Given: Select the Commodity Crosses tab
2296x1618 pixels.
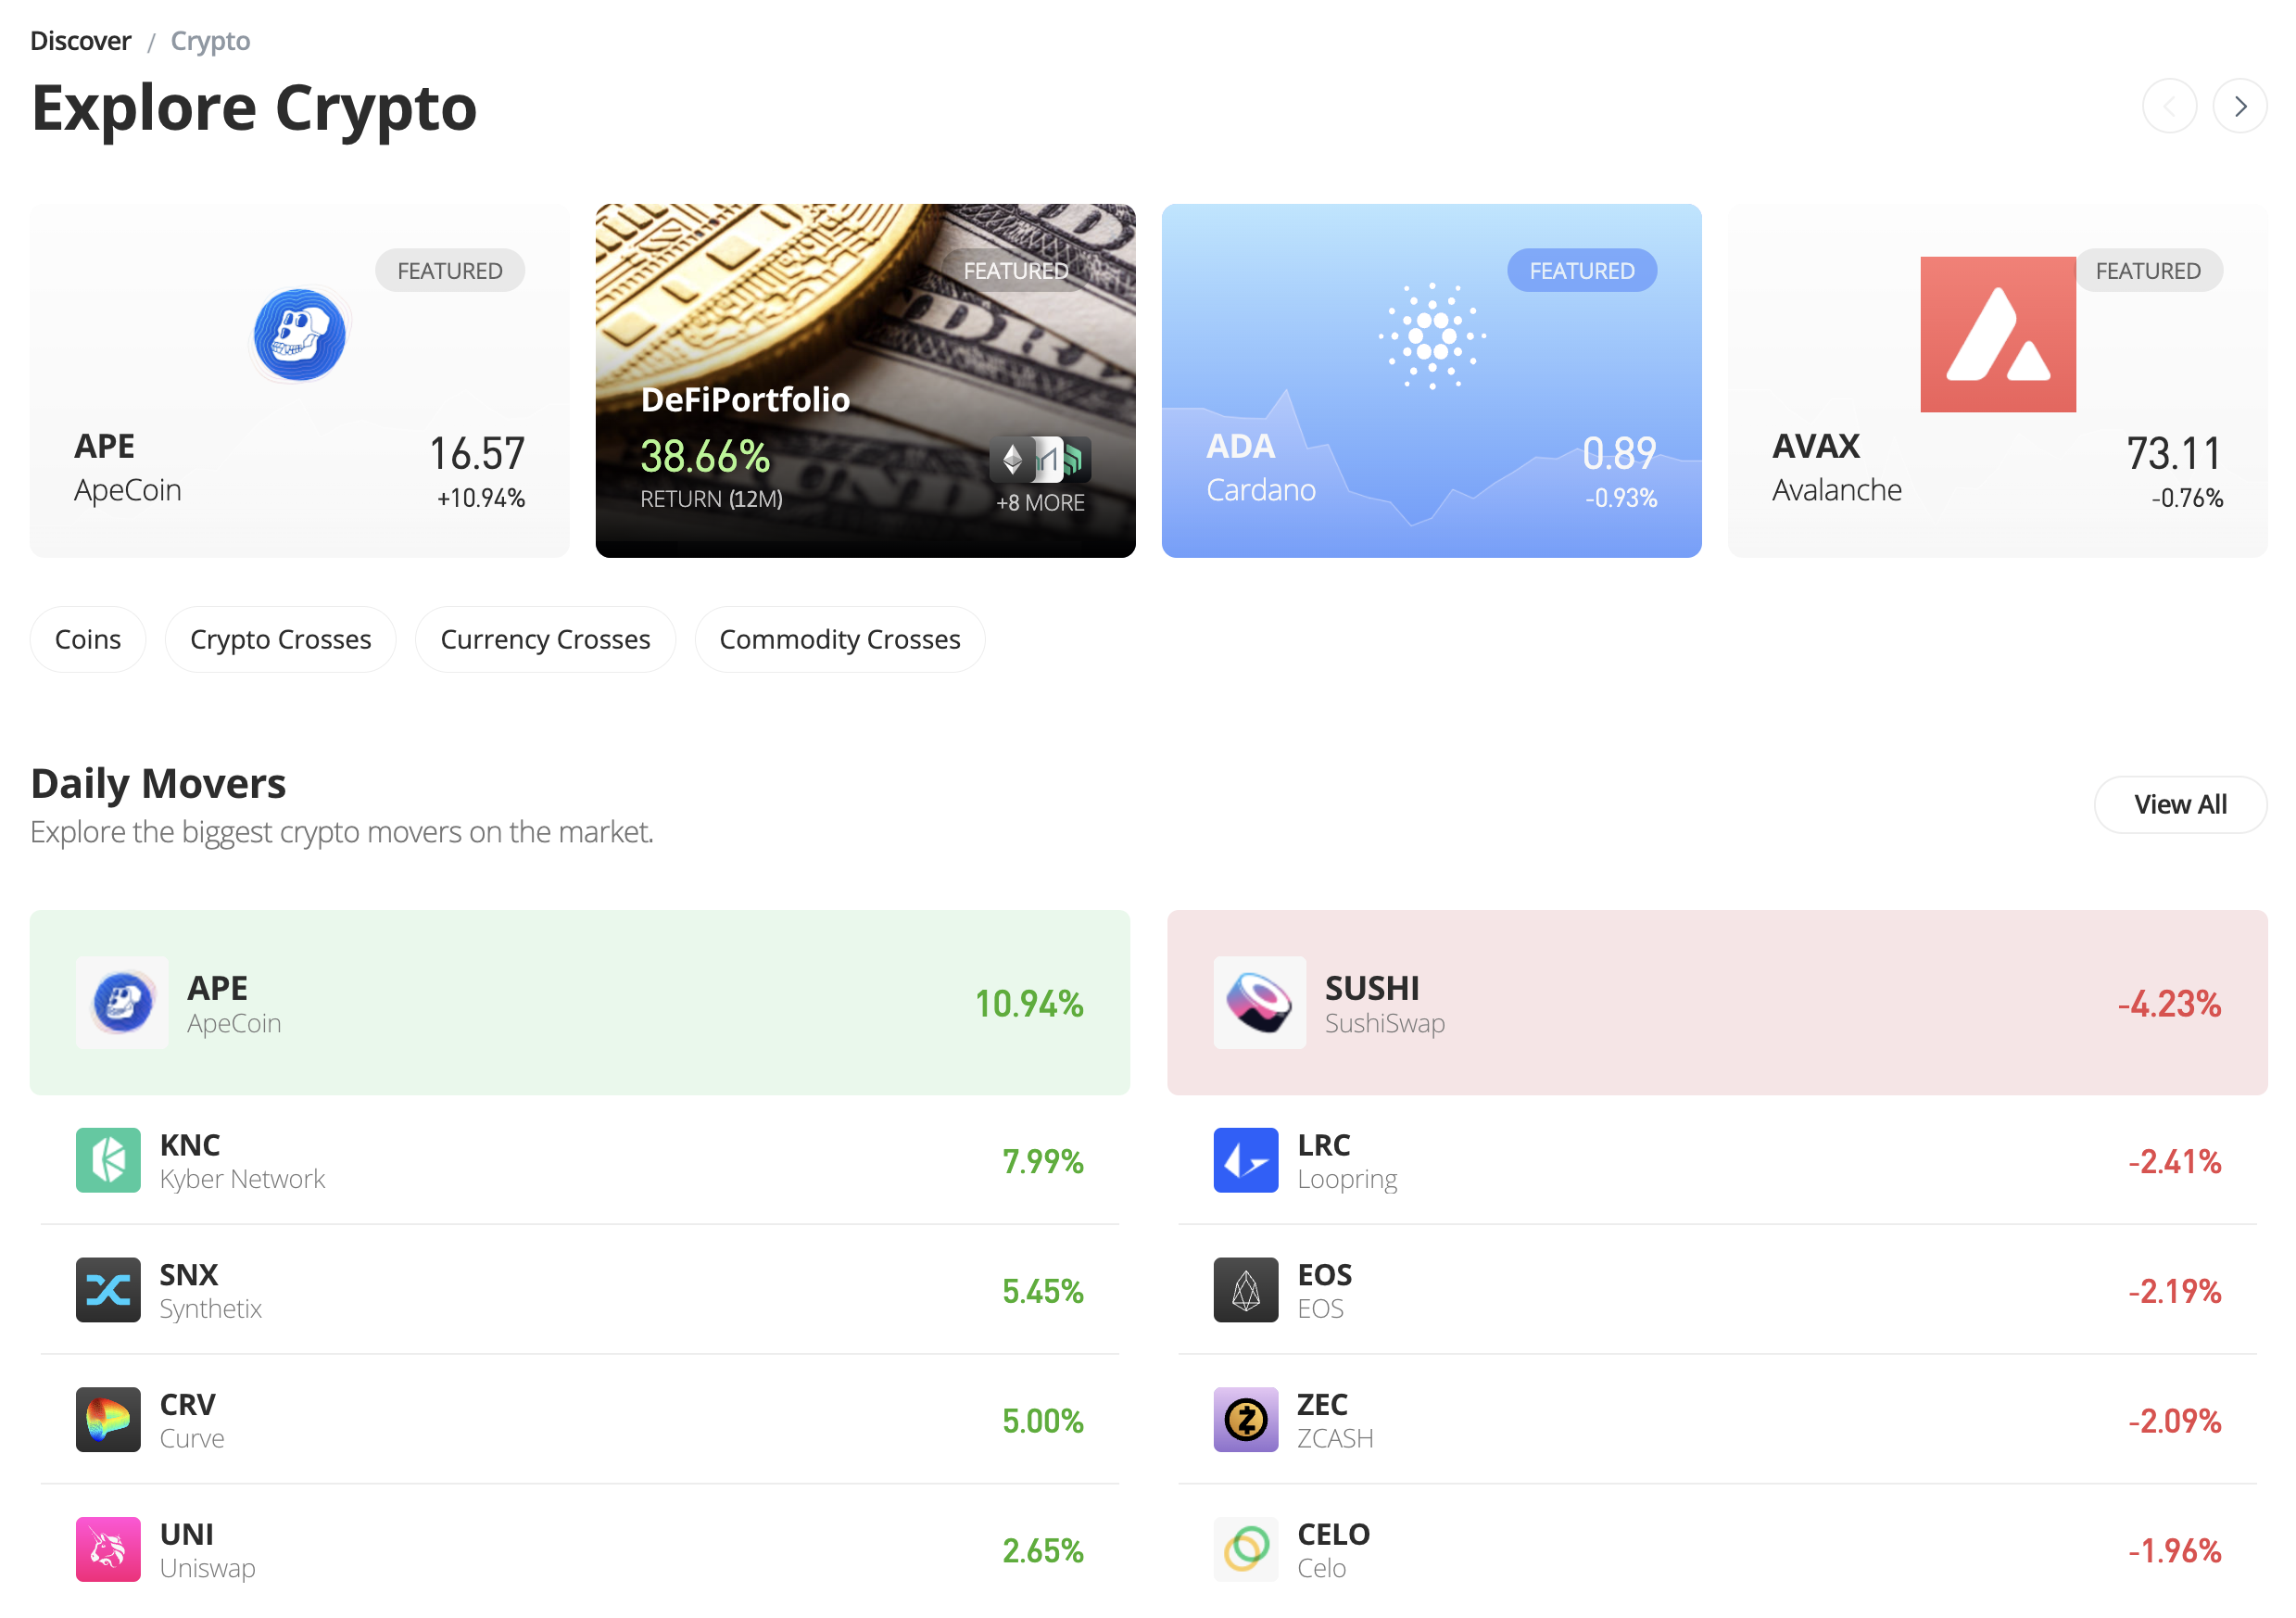Looking at the screenshot, I should pyautogui.click(x=840, y=639).
